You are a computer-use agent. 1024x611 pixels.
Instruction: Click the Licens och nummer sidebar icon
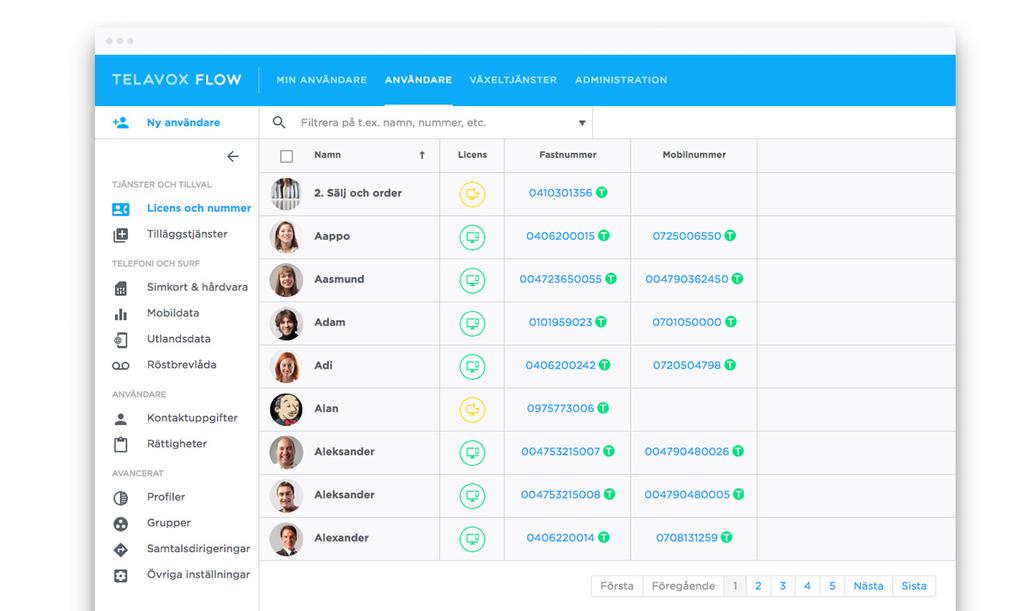click(x=121, y=209)
